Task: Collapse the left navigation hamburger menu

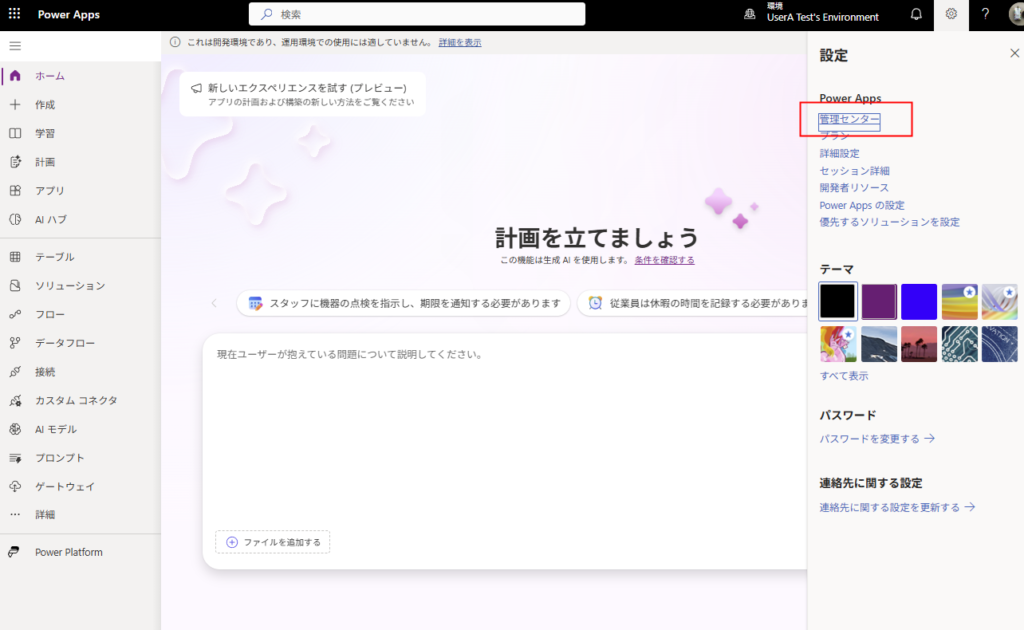Action: pos(14,46)
